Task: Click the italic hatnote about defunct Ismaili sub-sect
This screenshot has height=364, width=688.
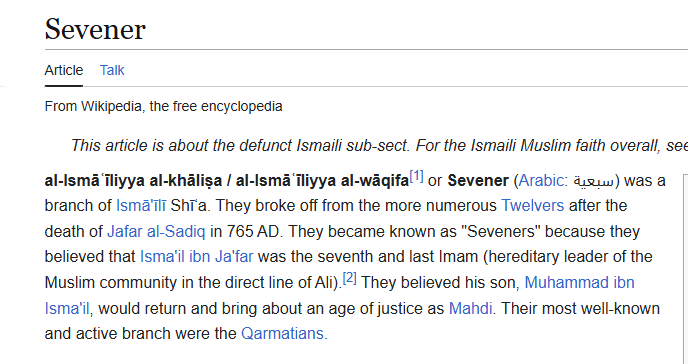Action: click(379, 146)
